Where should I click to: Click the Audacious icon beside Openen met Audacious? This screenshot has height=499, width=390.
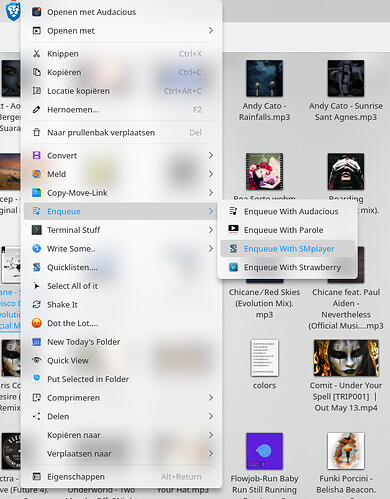[37, 12]
